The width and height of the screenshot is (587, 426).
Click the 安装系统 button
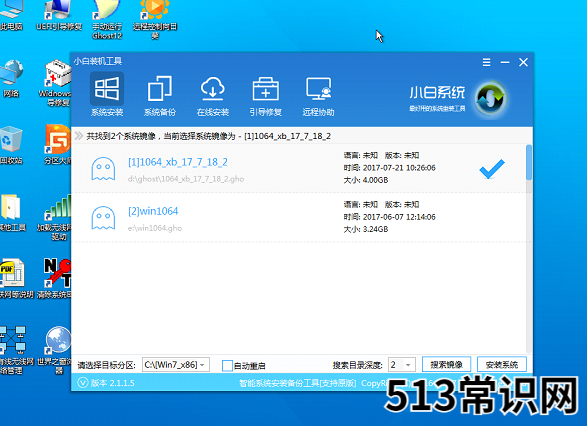tap(502, 364)
